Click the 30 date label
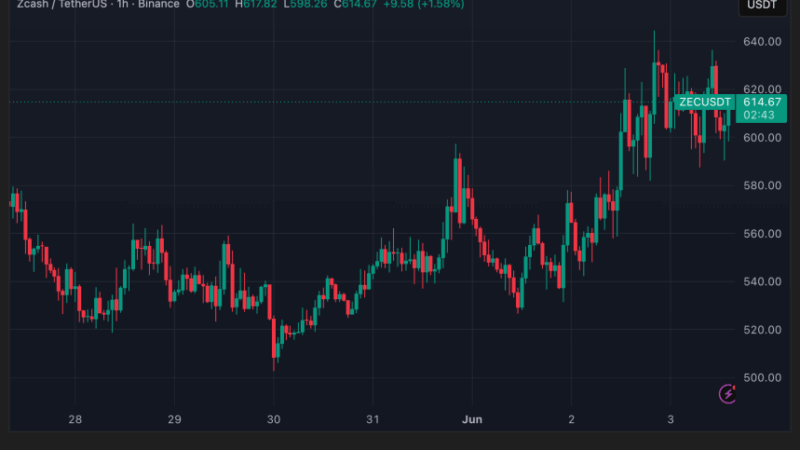The height and width of the screenshot is (450, 800). [273, 419]
